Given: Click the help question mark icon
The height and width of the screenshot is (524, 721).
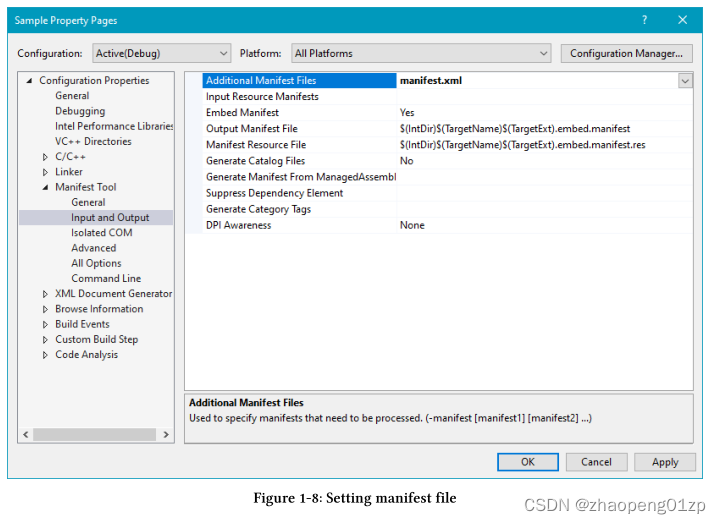Looking at the screenshot, I should coord(645,20).
